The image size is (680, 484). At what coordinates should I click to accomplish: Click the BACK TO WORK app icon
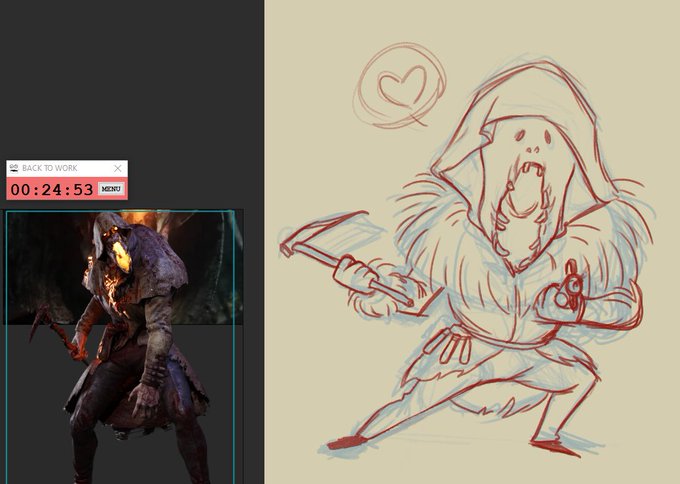click(14, 168)
